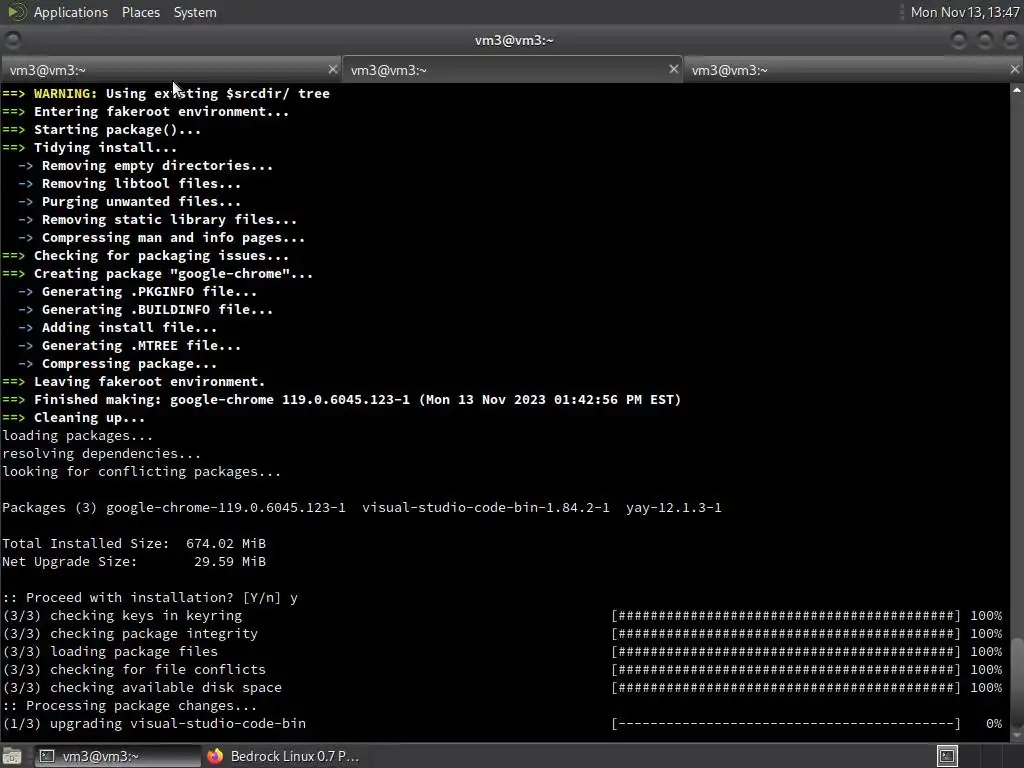1024x768 pixels.
Task: Click the window menu button in title bar
Action: [x=12, y=40]
